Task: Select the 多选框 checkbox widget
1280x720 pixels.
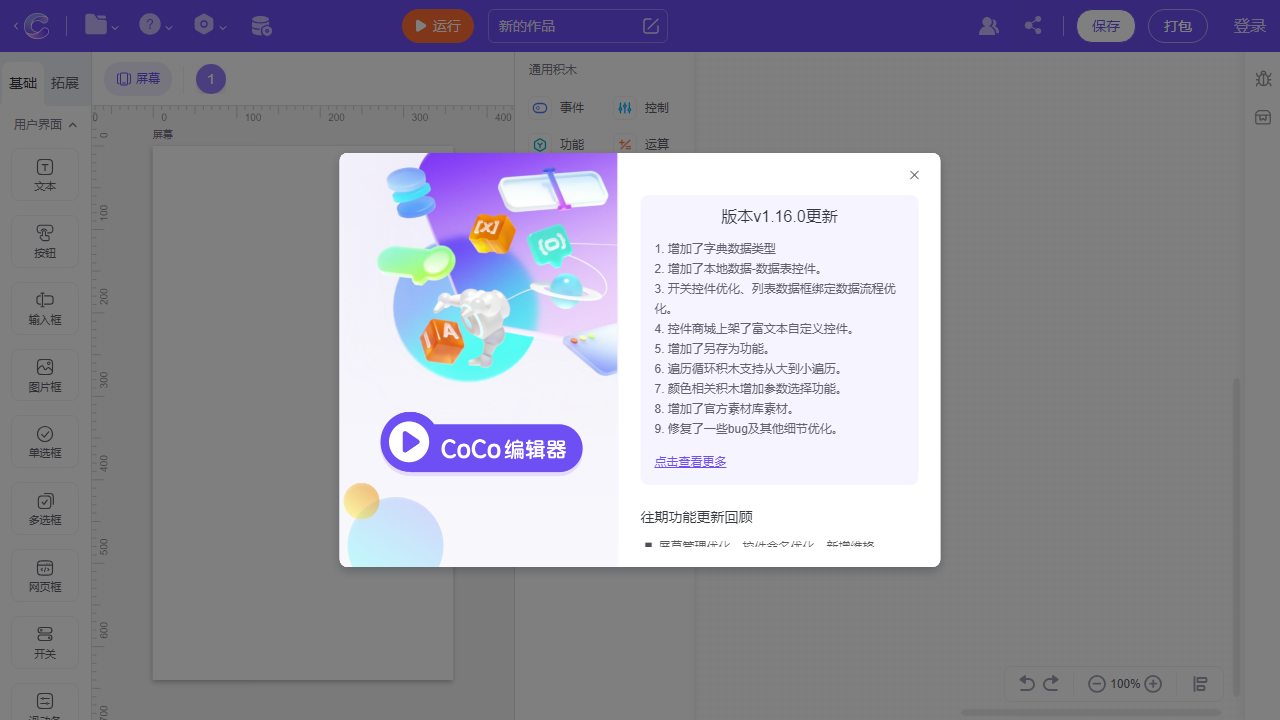Action: 45,508
